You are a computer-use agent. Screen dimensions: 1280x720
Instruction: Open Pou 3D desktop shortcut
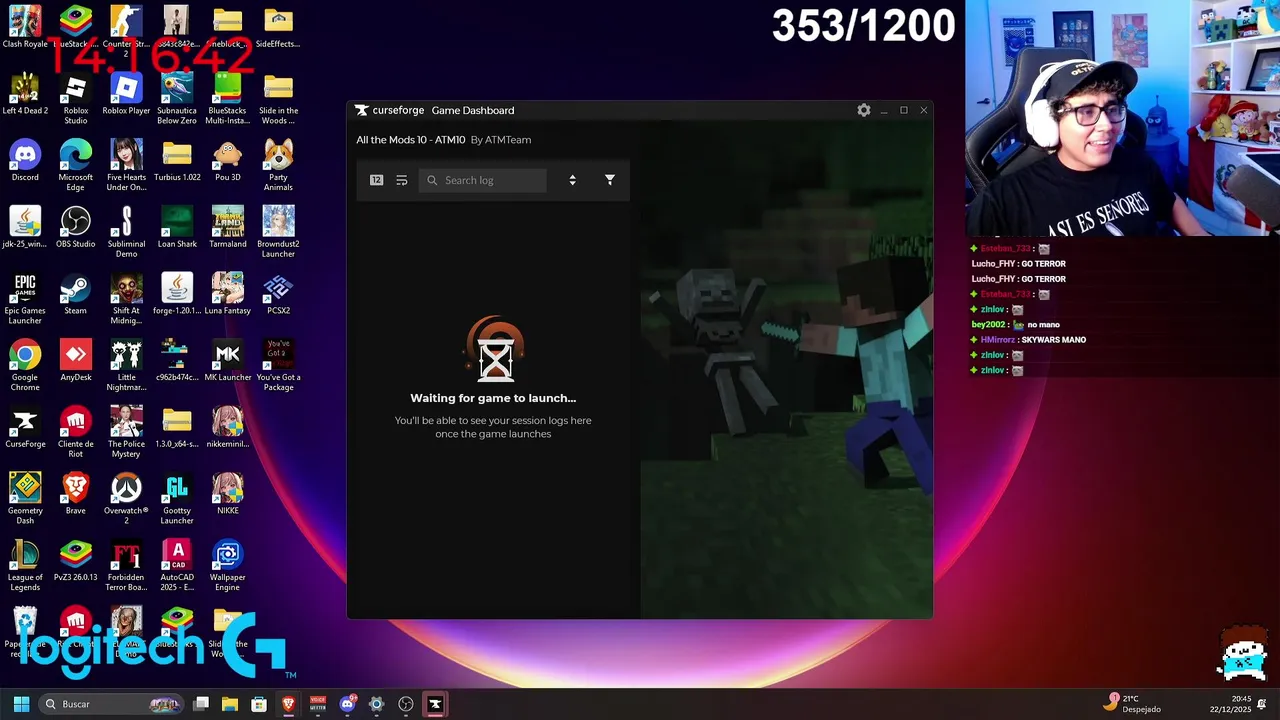[228, 161]
